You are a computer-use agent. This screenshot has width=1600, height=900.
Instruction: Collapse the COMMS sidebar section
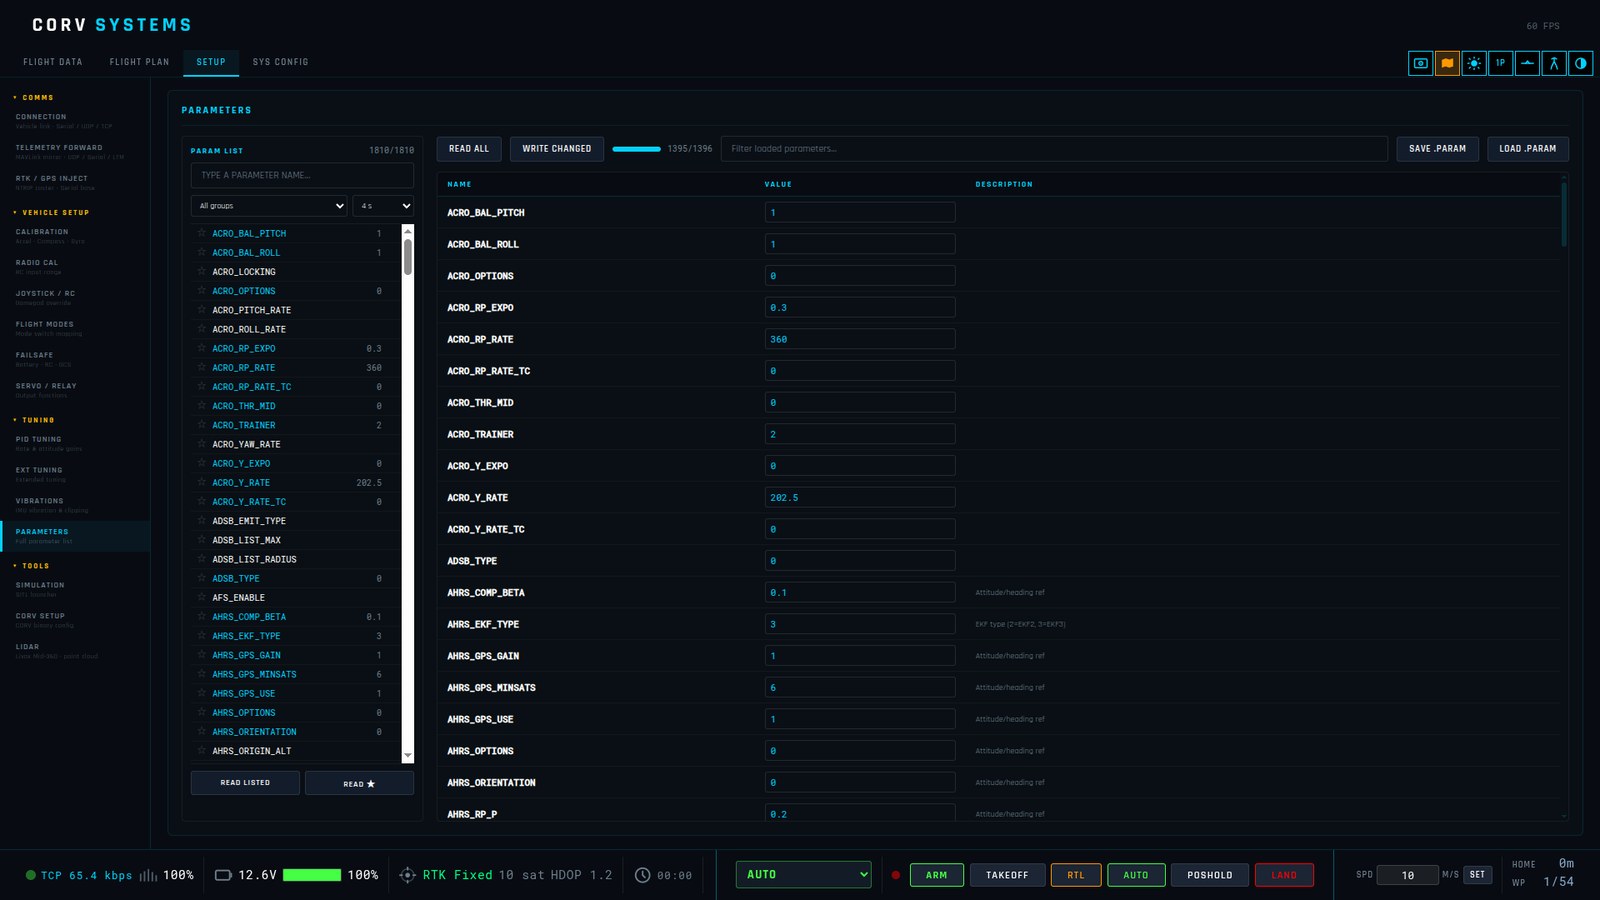coord(34,97)
